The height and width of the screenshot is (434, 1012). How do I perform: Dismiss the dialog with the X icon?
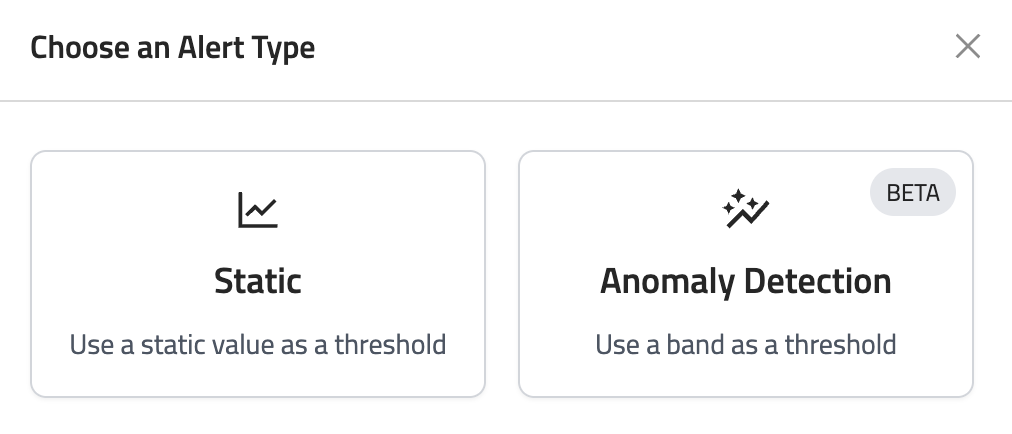pos(967,47)
